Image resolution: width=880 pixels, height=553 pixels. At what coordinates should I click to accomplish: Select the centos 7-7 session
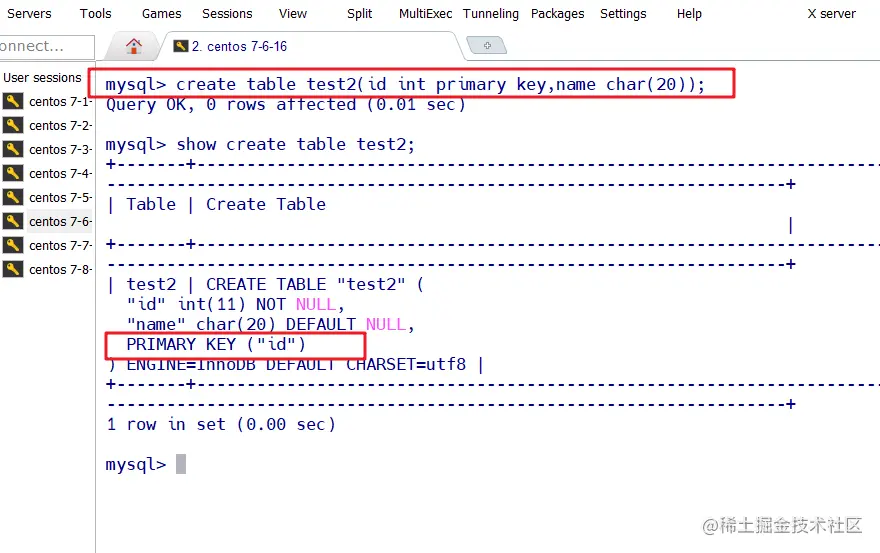(60, 245)
